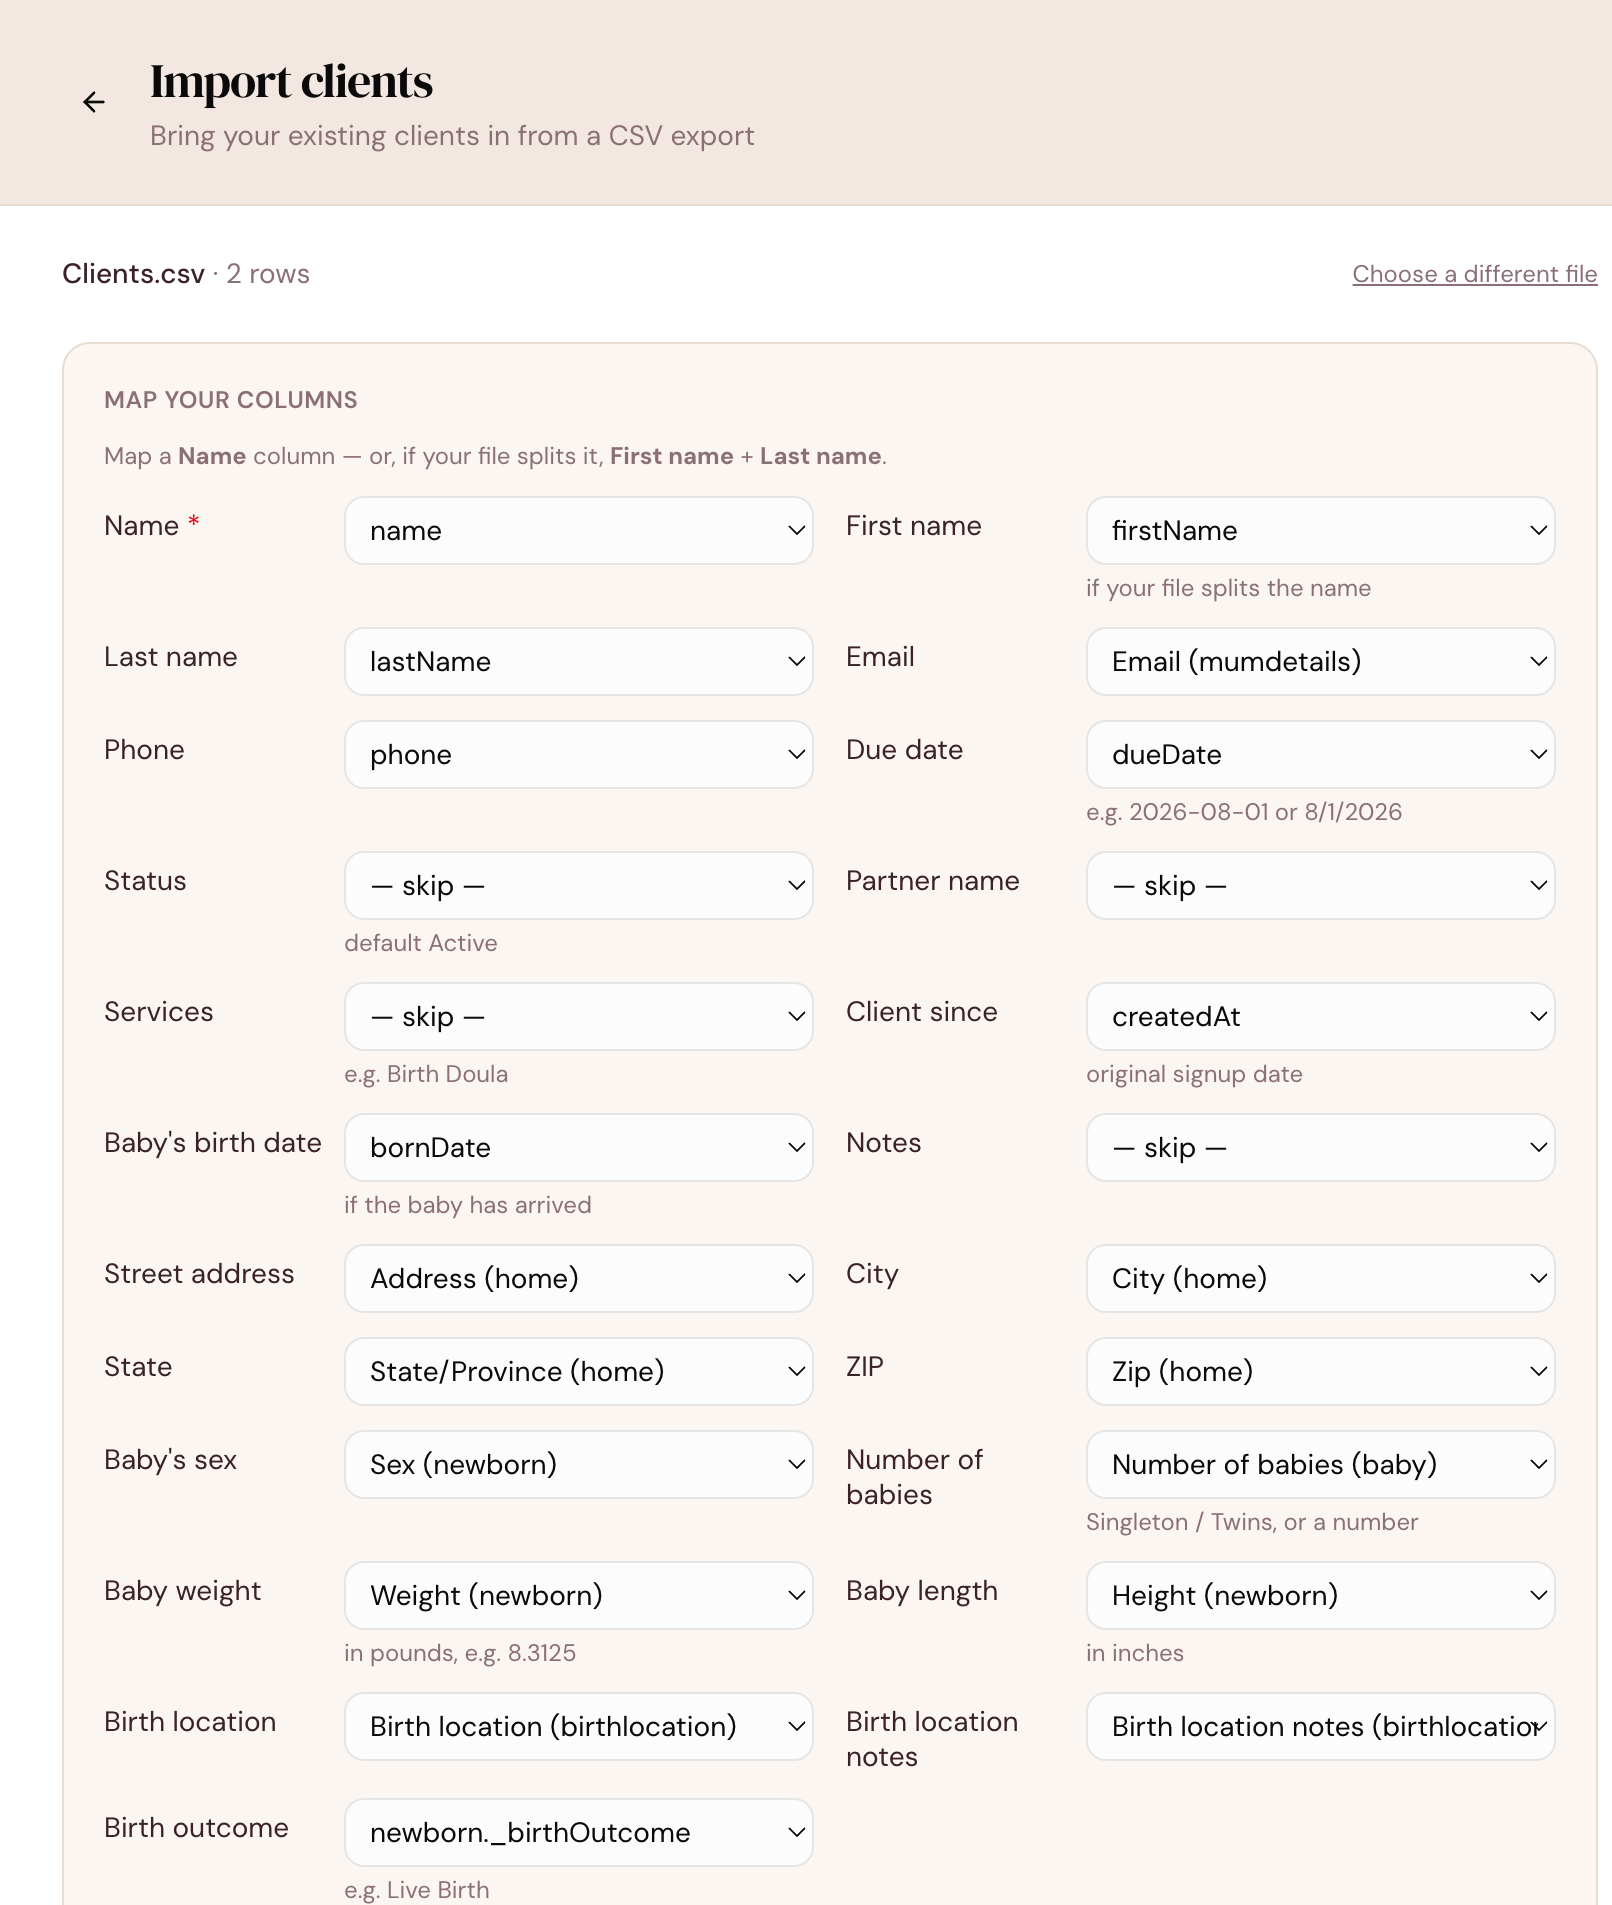
Task: Click the 'if the baby has arrived' hint
Action: (x=468, y=1205)
